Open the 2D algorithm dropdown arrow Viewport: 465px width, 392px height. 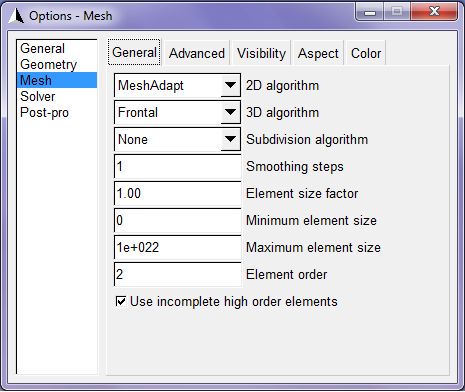point(230,85)
